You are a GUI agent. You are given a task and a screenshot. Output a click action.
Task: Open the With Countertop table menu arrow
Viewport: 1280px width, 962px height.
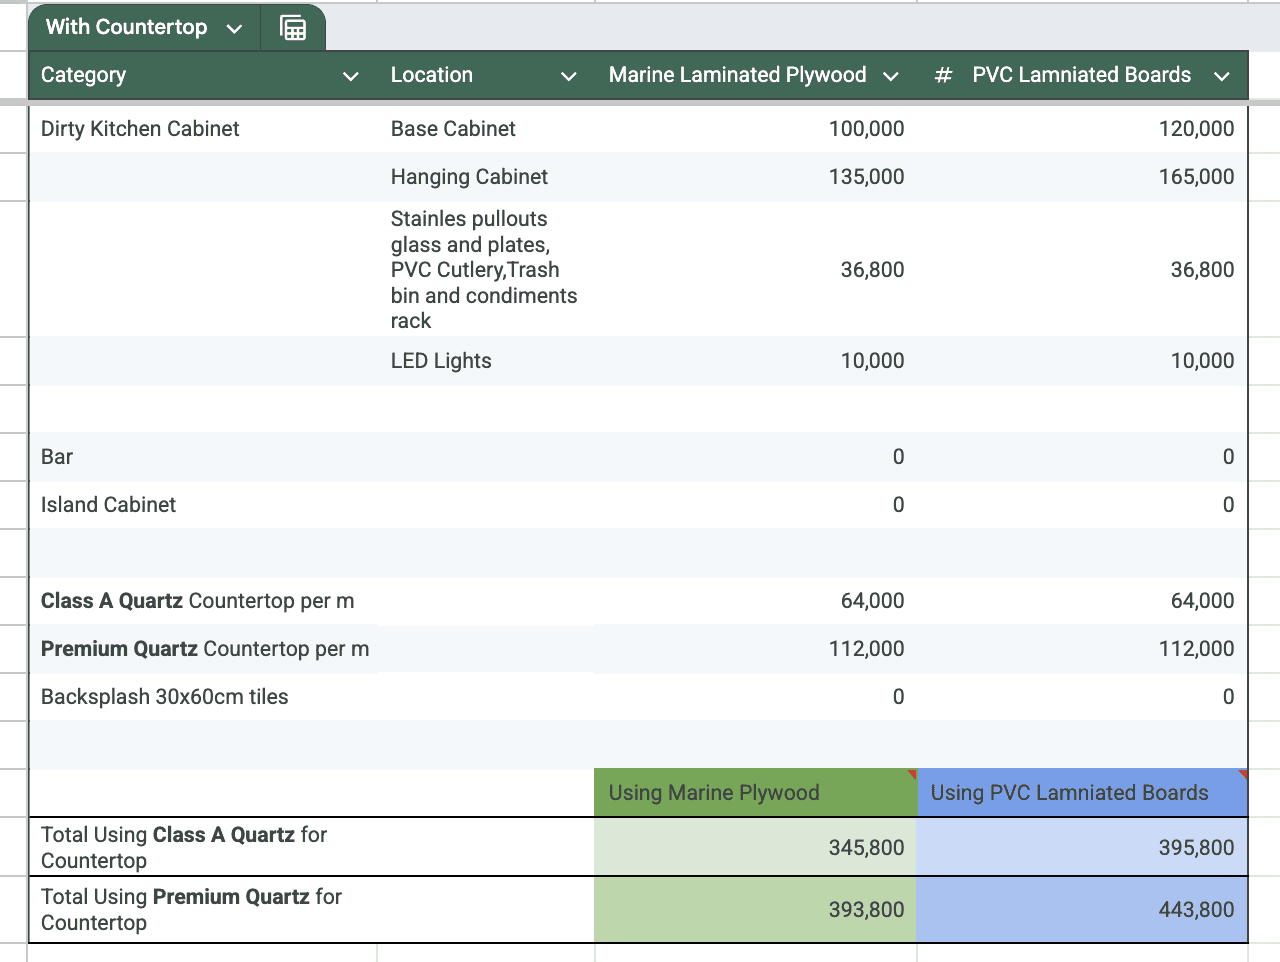click(x=235, y=29)
